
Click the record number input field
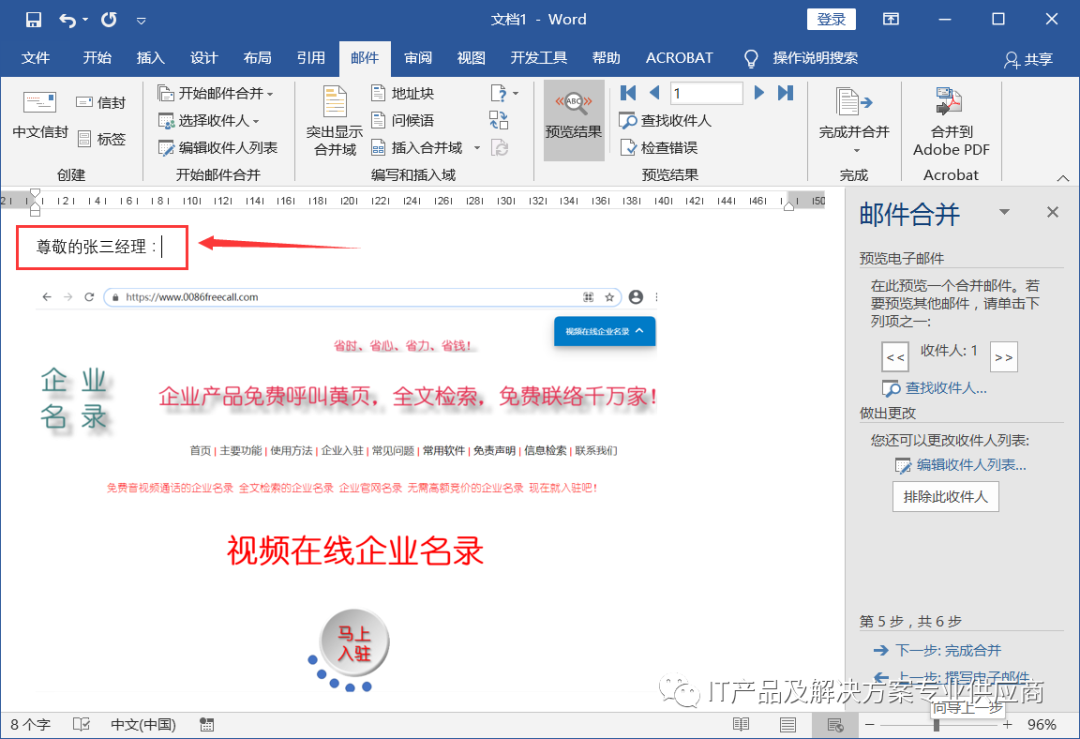click(706, 93)
